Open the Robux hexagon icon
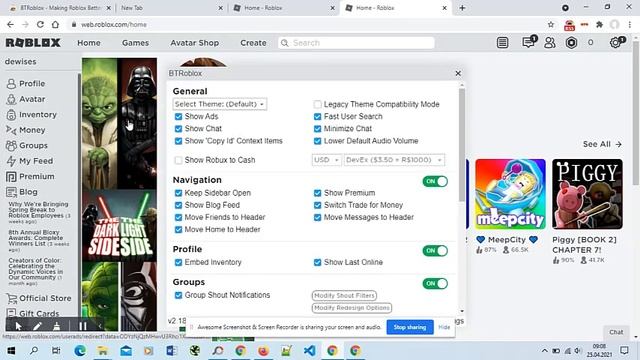This screenshot has width=640, height=360. 571,42
